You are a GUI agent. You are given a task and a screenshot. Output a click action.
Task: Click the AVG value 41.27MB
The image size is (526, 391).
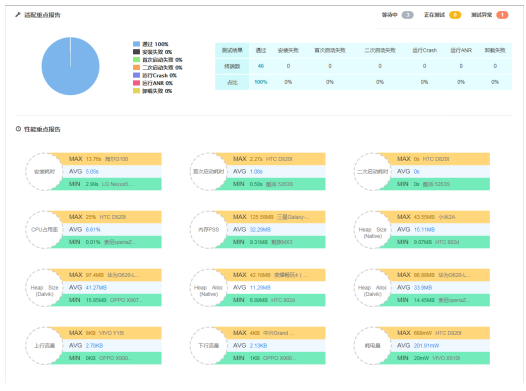pyautogui.click(x=96, y=288)
